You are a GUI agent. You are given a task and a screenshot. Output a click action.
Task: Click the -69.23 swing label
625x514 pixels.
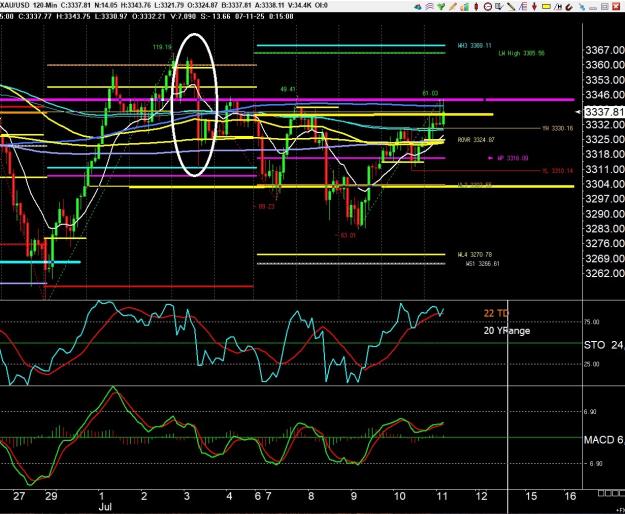pos(264,206)
